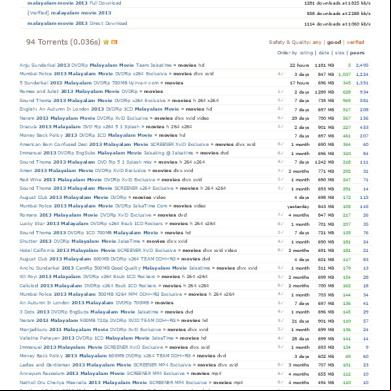Image resolution: width=391 pixels, height=391 pixels.
Task: Open malayalam movie 2013 Full Download link
Action: (x=74, y=3)
